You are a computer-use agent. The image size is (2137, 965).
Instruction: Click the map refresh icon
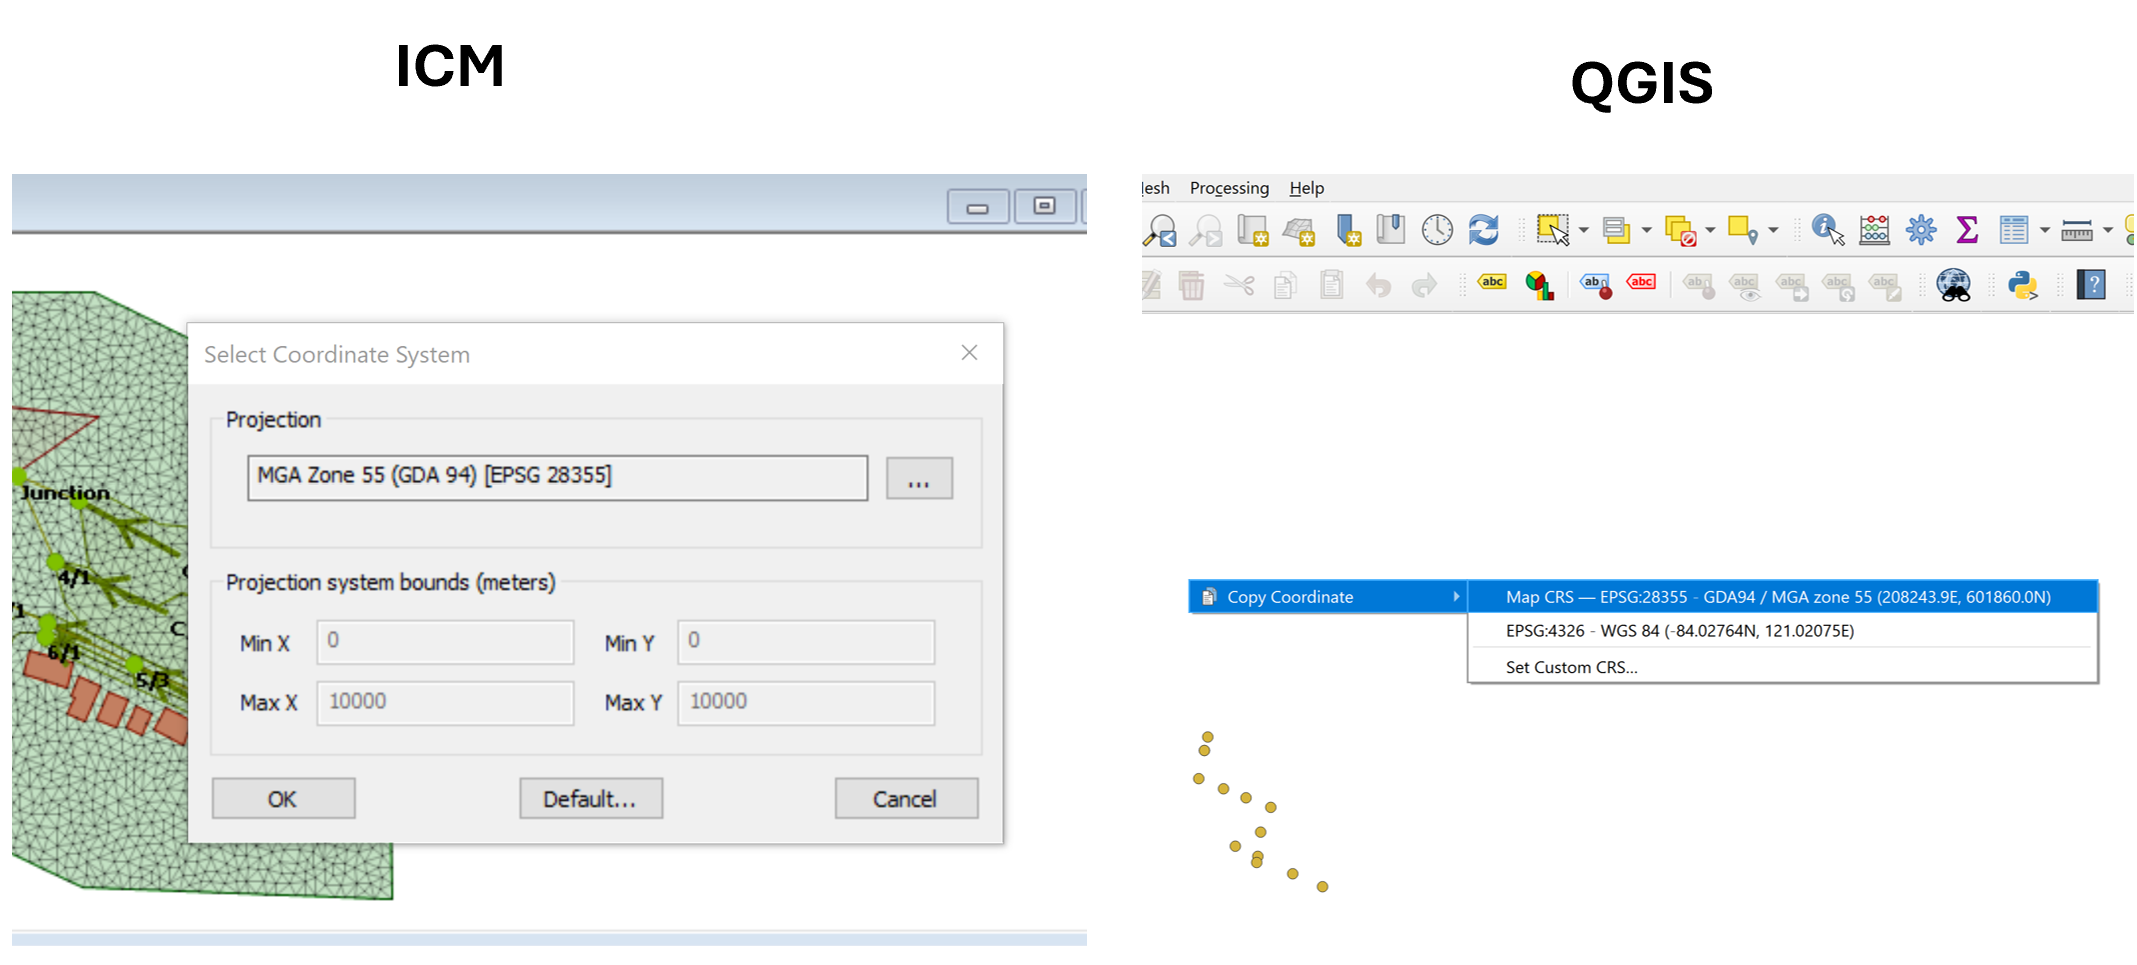tap(1484, 230)
